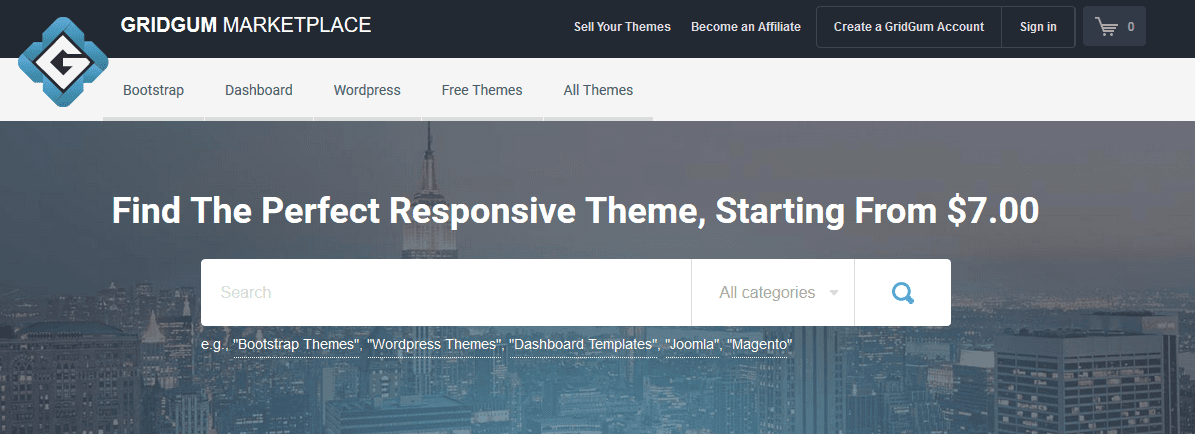Expand the All categories dropdown
Image resolution: width=1195 pixels, height=434 pixels.
coord(773,293)
